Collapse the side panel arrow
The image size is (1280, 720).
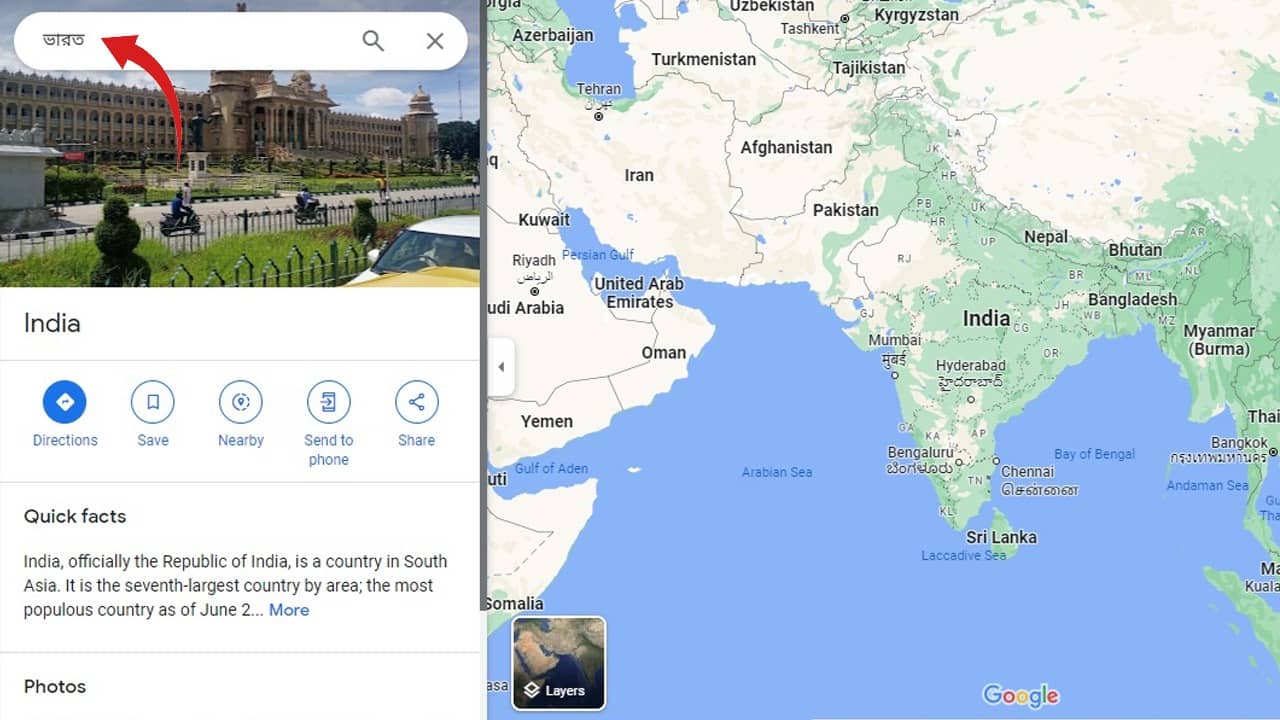pyautogui.click(x=501, y=367)
